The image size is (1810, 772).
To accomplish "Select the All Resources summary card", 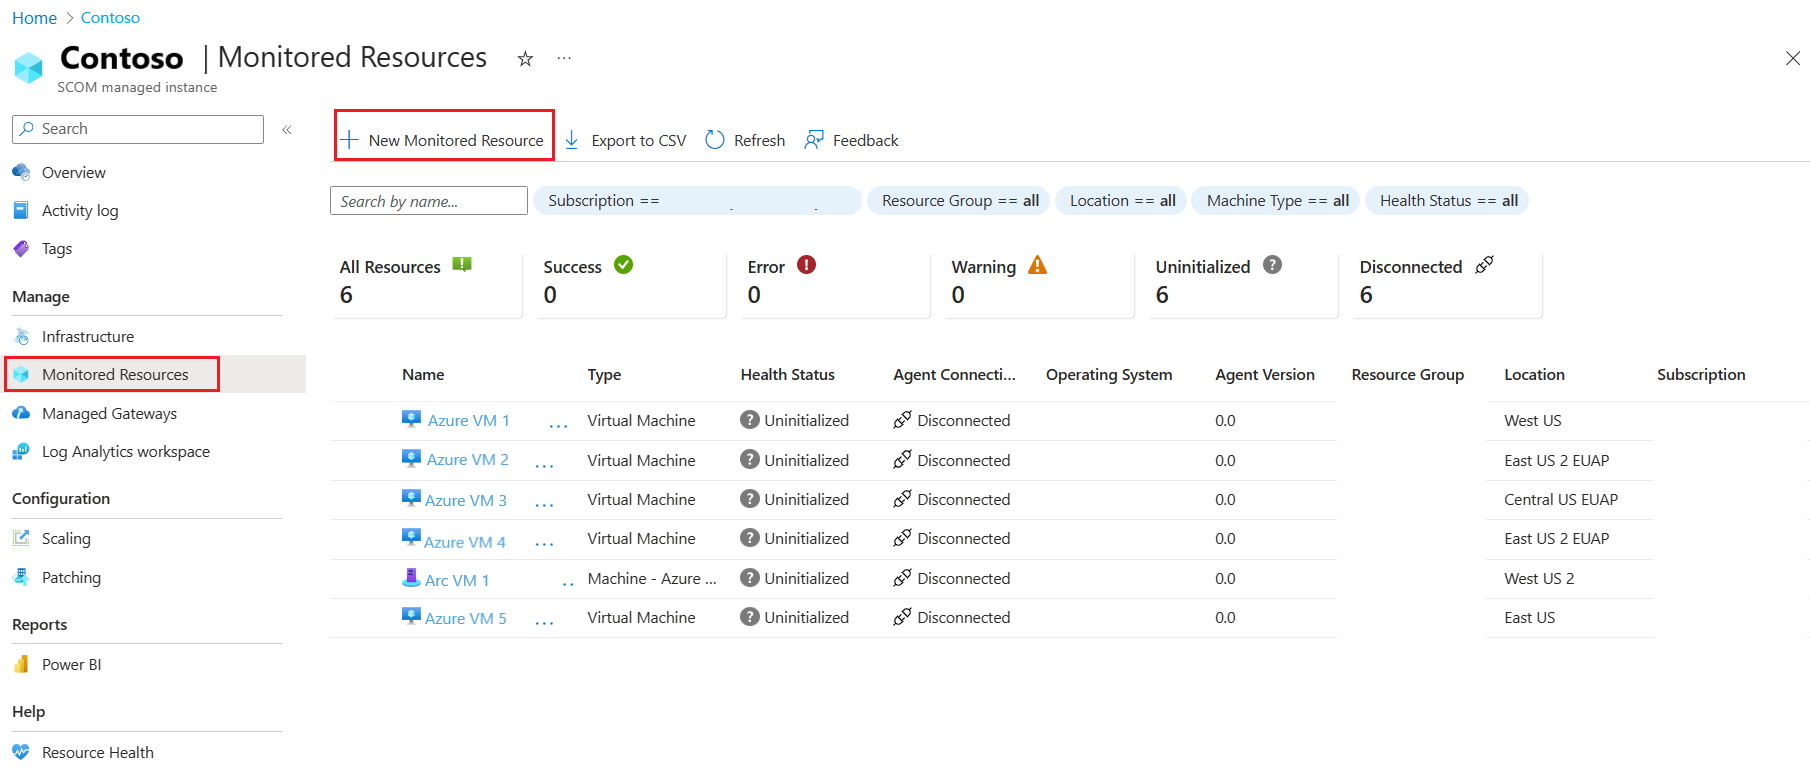I will click(x=427, y=284).
